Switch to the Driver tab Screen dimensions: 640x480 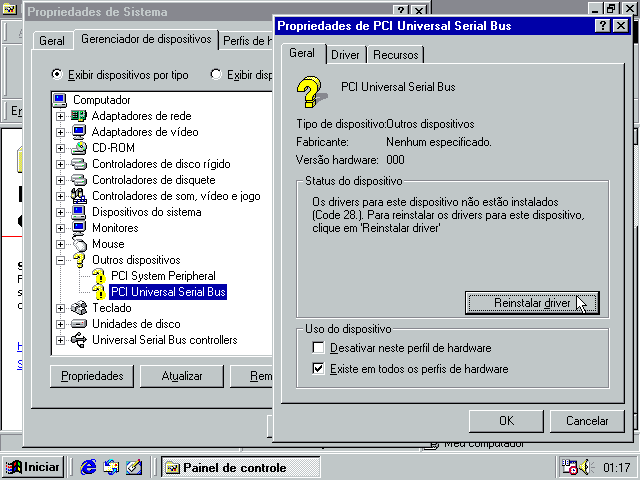pos(345,55)
